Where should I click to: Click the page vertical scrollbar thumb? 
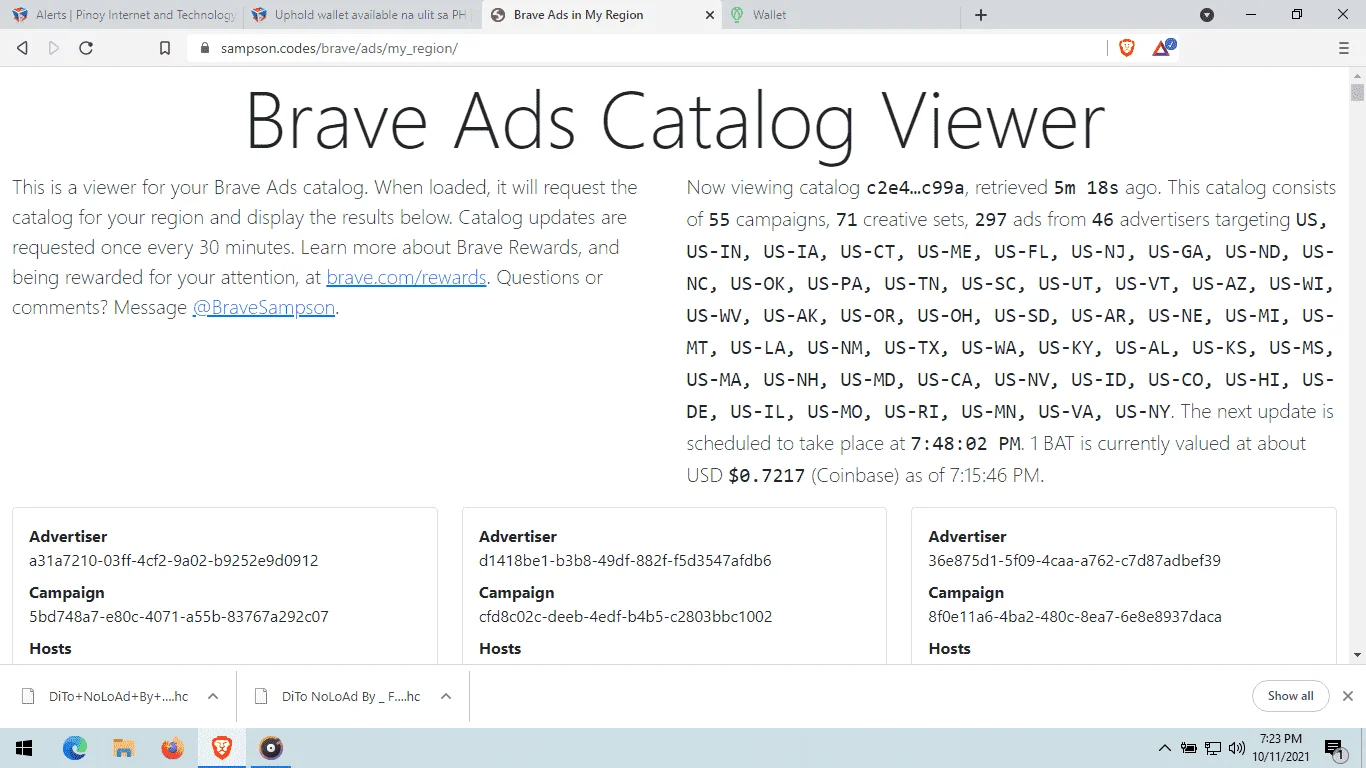1357,93
